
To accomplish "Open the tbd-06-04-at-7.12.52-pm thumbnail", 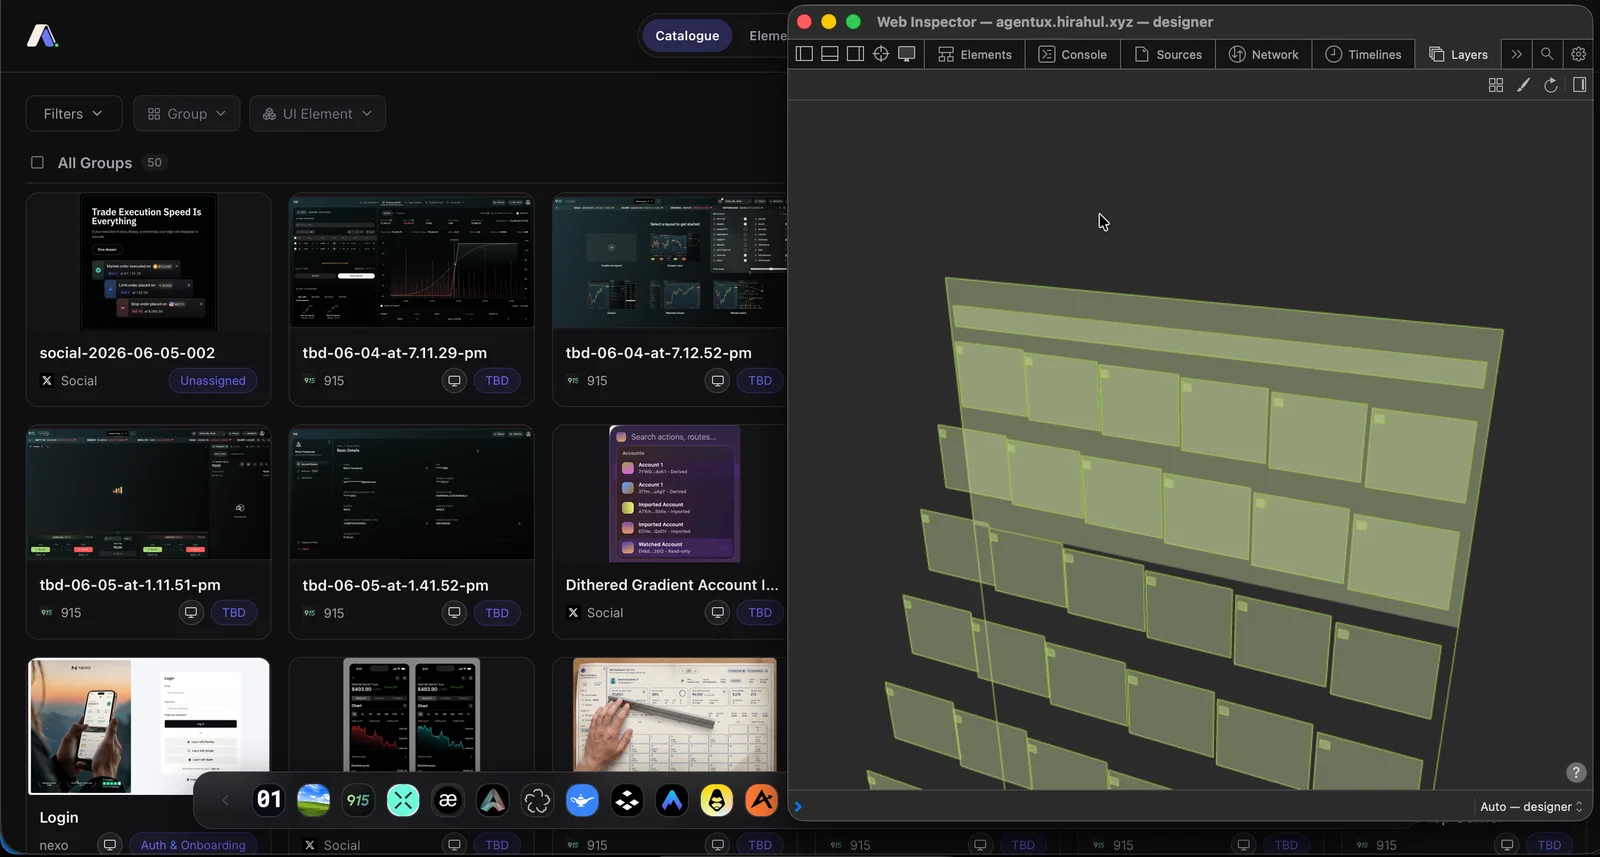I will click(670, 261).
